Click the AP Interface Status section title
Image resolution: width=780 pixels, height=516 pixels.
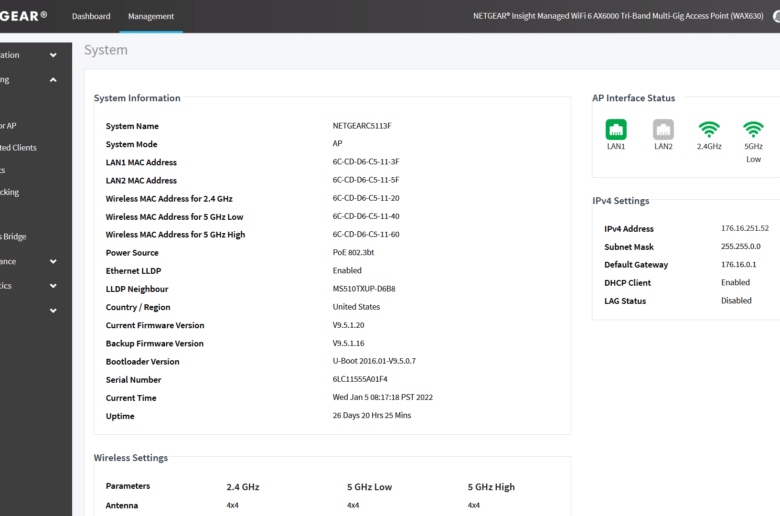633,98
